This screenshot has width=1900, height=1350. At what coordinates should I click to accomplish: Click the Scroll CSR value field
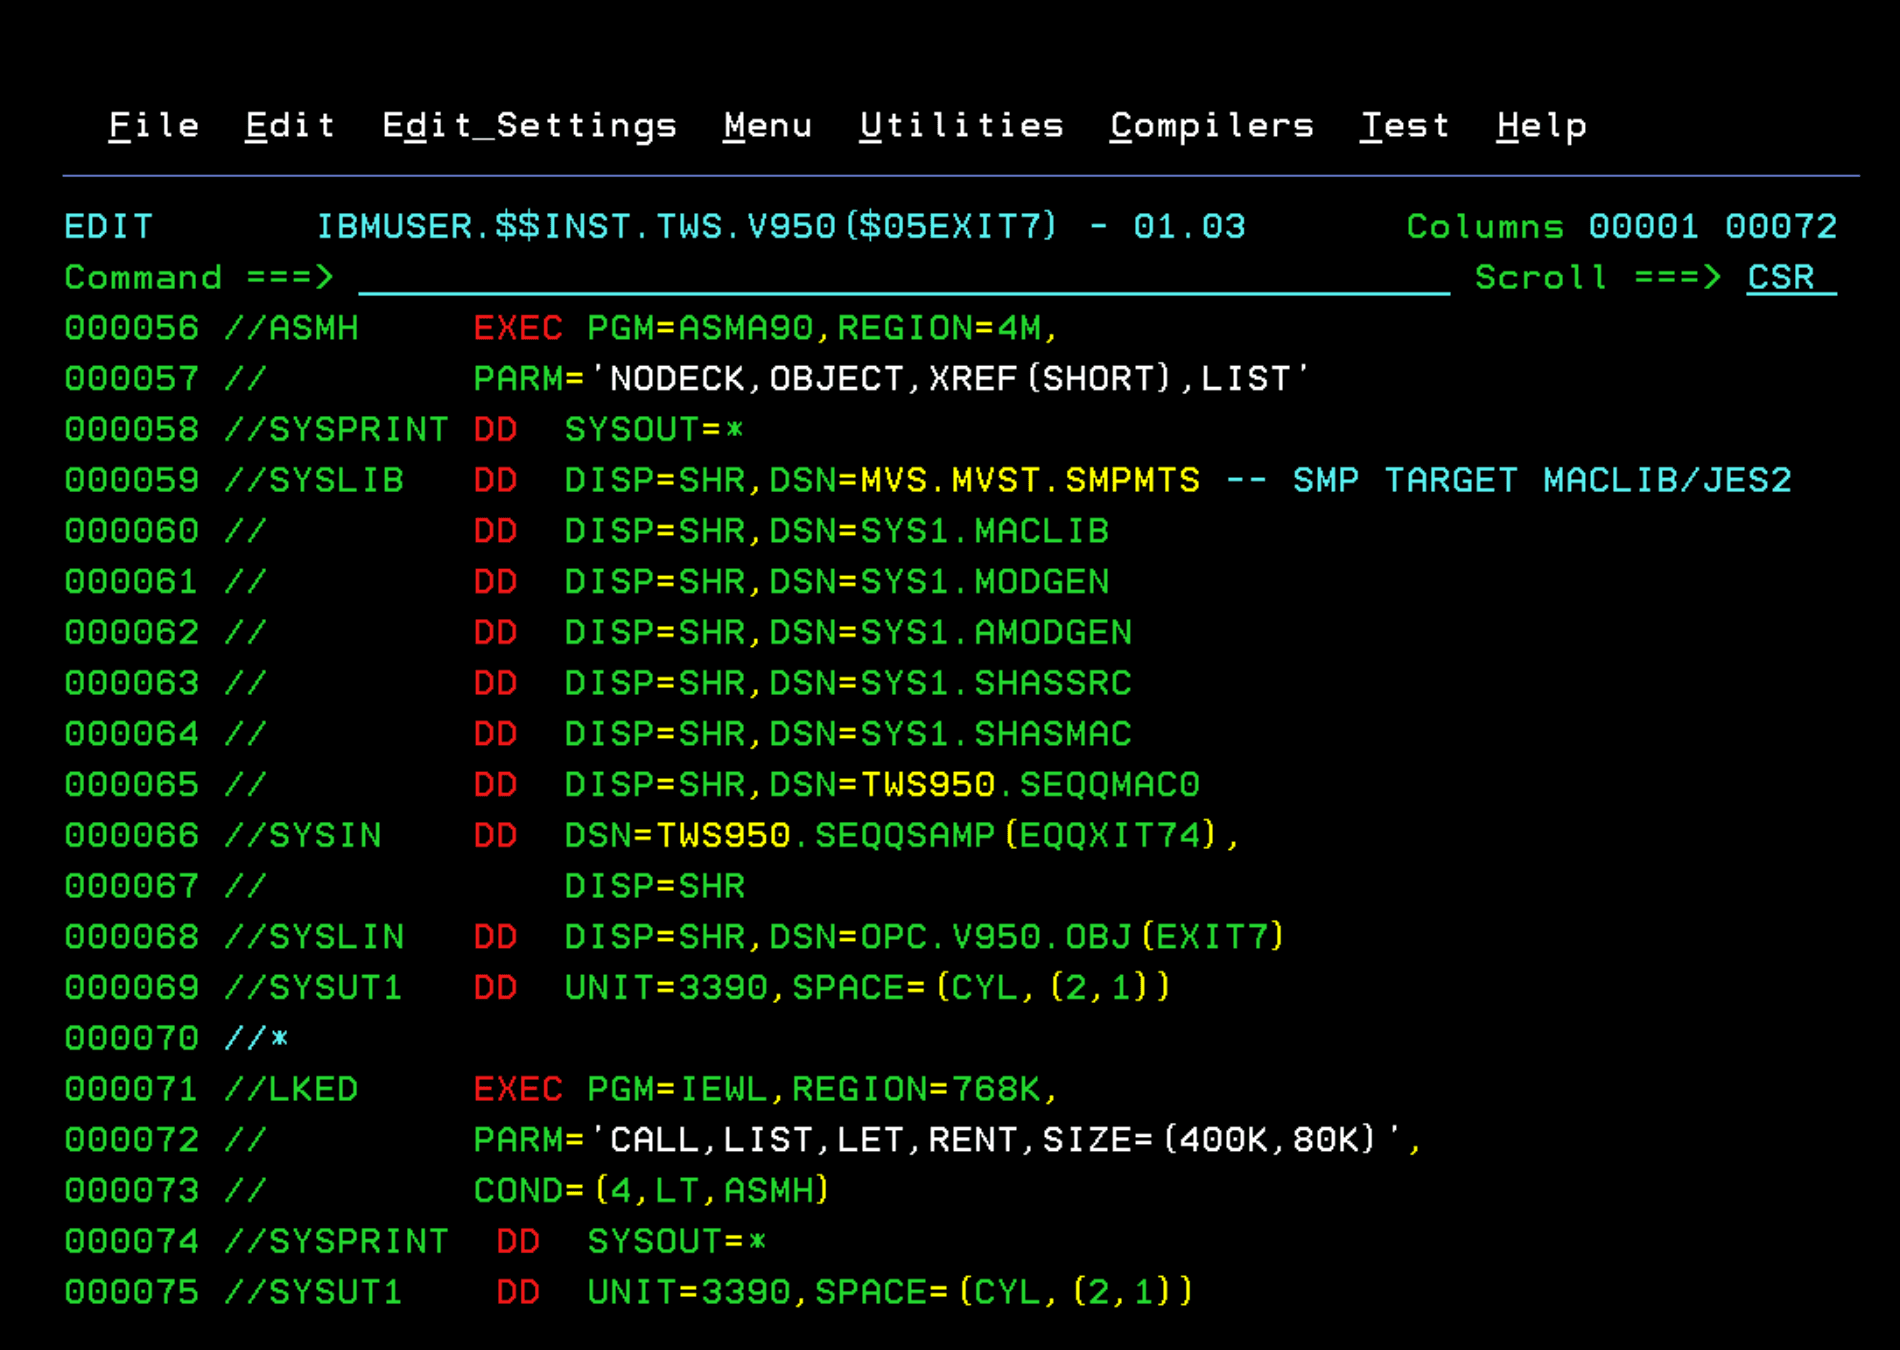[1789, 278]
